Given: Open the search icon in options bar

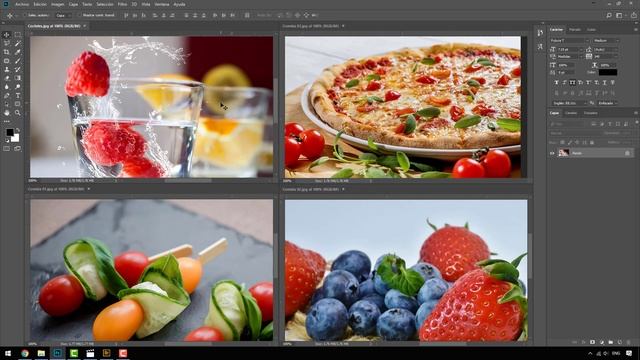Looking at the screenshot, I should (x=609, y=15).
